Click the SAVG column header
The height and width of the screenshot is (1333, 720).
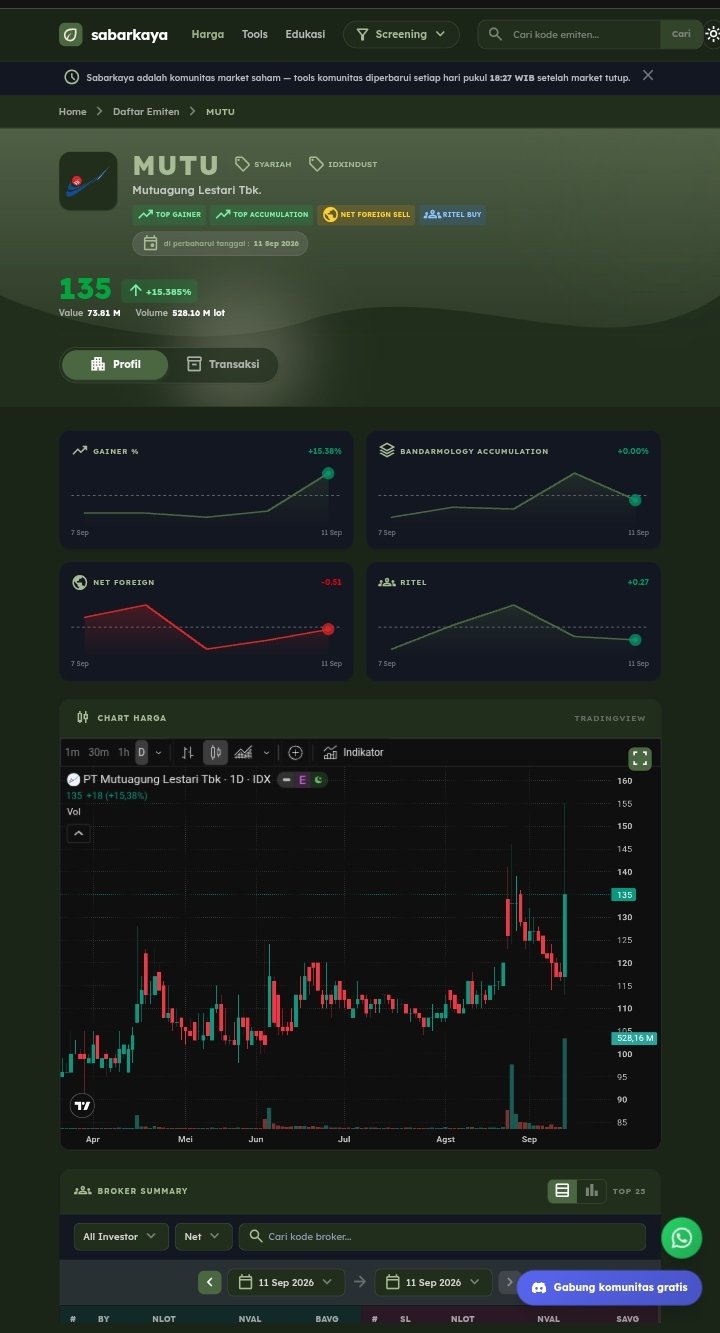[x=627, y=1319]
